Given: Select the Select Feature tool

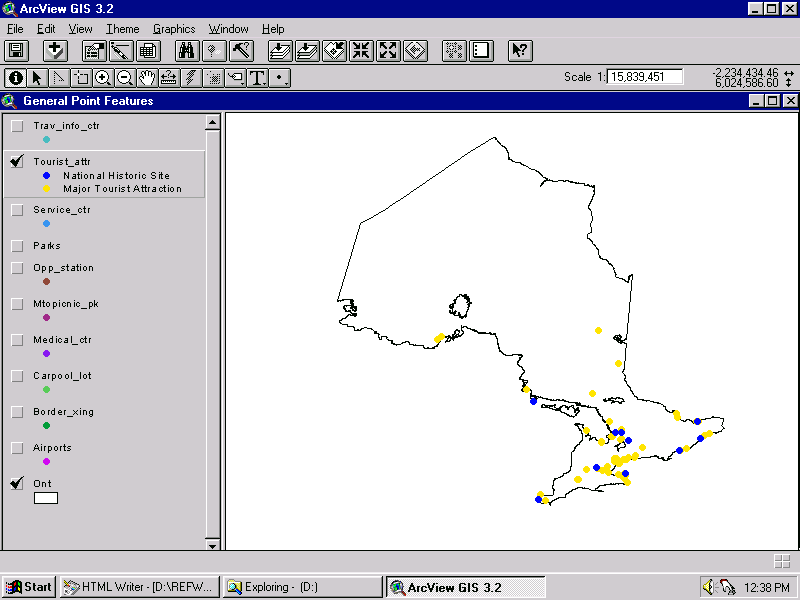Looking at the screenshot, I should [x=81, y=78].
